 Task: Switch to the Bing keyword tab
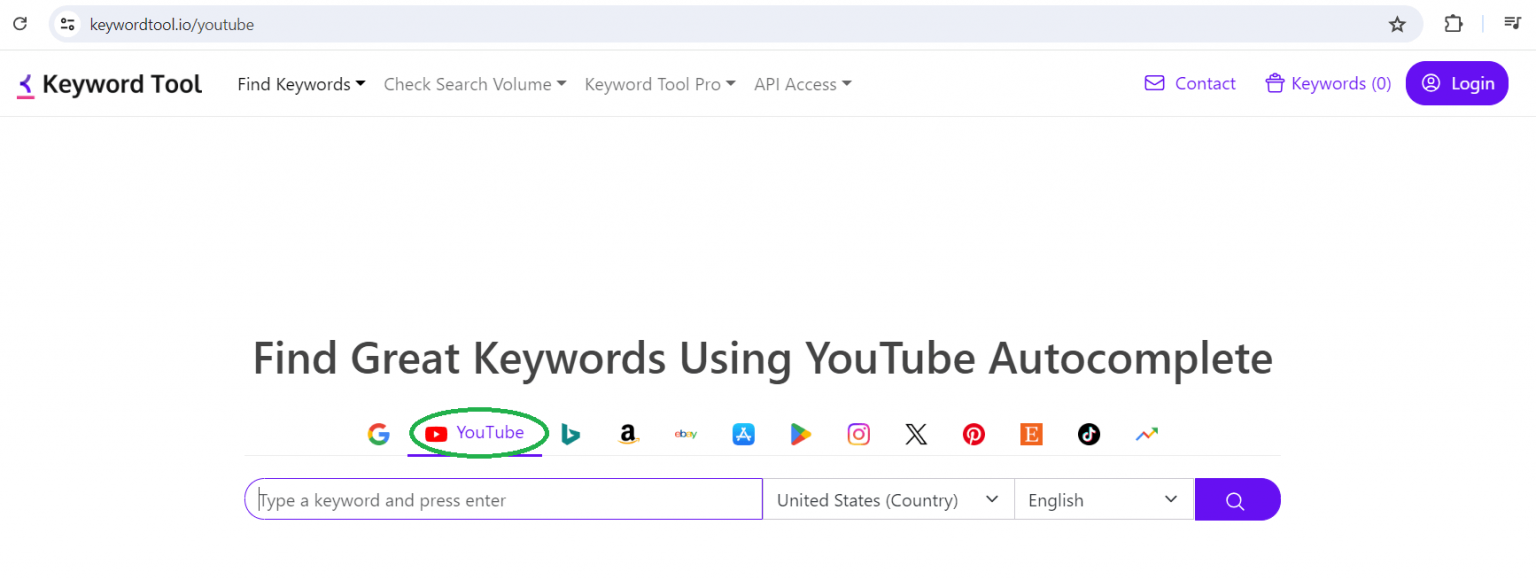[570, 434]
